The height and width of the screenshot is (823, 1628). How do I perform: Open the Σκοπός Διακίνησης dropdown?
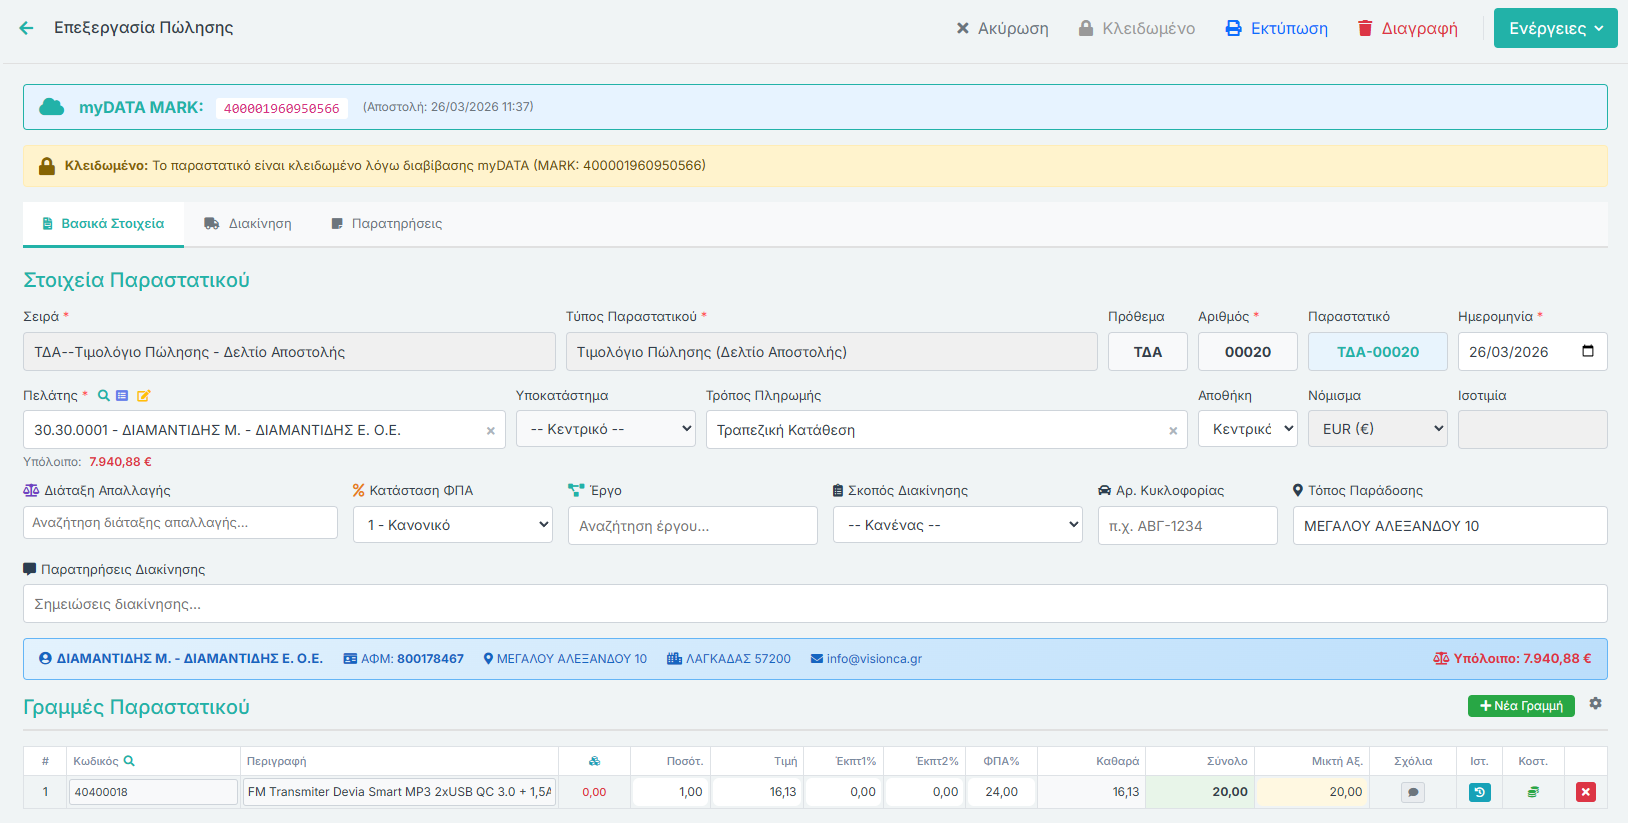[x=958, y=525]
